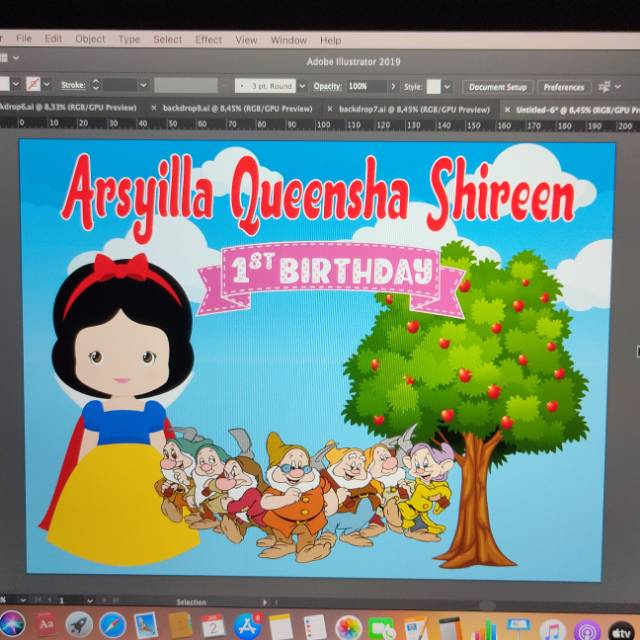Screen dimensions: 640x640
Task: Open the fill color dropdown arrow
Action: tap(16, 84)
